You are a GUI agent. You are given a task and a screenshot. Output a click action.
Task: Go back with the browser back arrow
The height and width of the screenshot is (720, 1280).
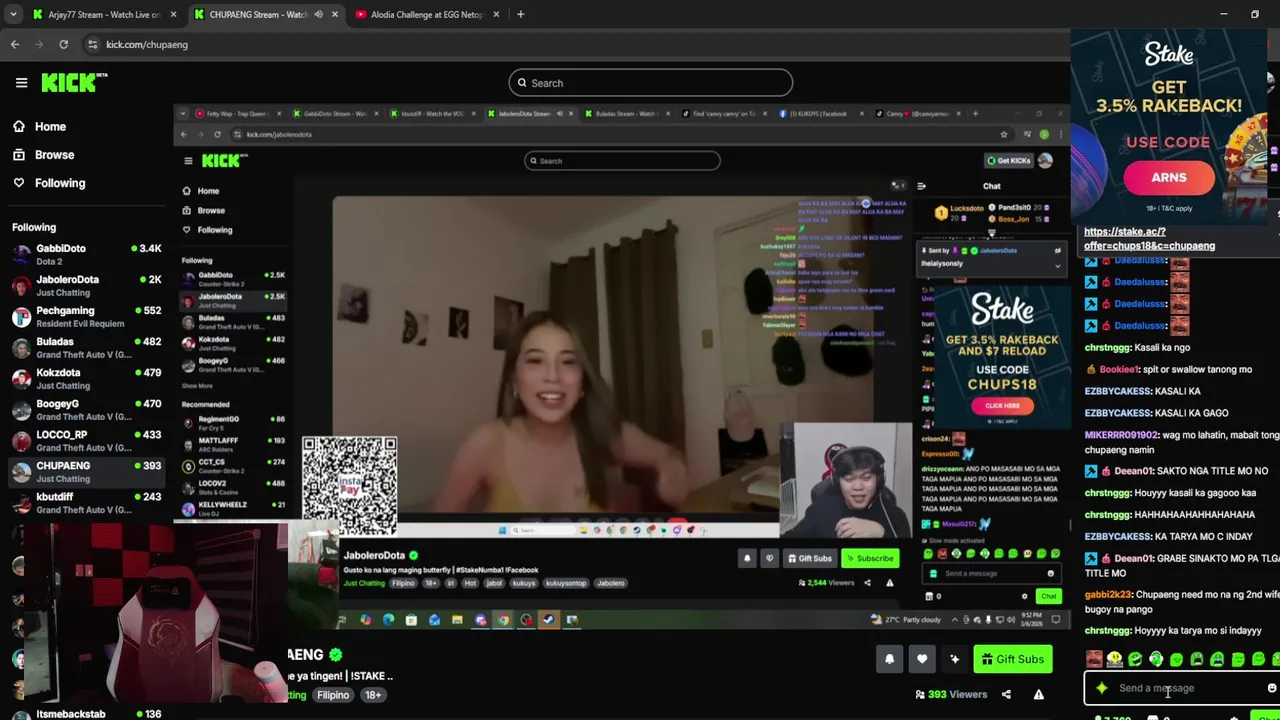[15, 44]
